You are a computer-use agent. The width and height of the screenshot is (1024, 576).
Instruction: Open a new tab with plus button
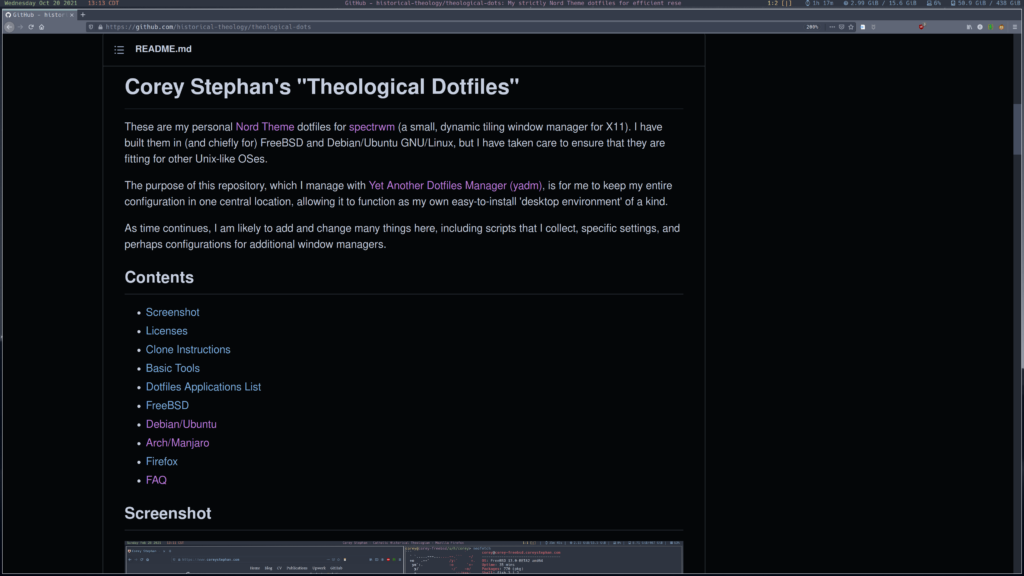click(x=83, y=14)
